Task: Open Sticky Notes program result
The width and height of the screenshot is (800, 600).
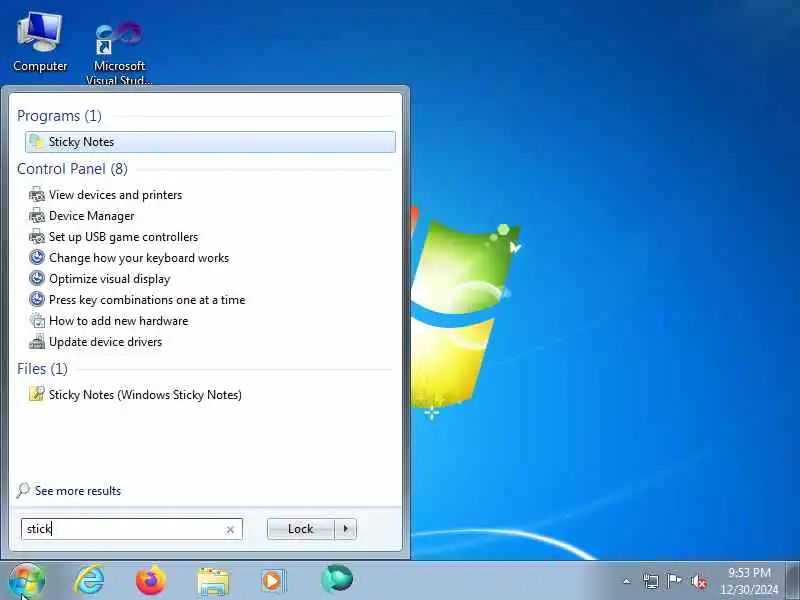Action: click(210, 142)
